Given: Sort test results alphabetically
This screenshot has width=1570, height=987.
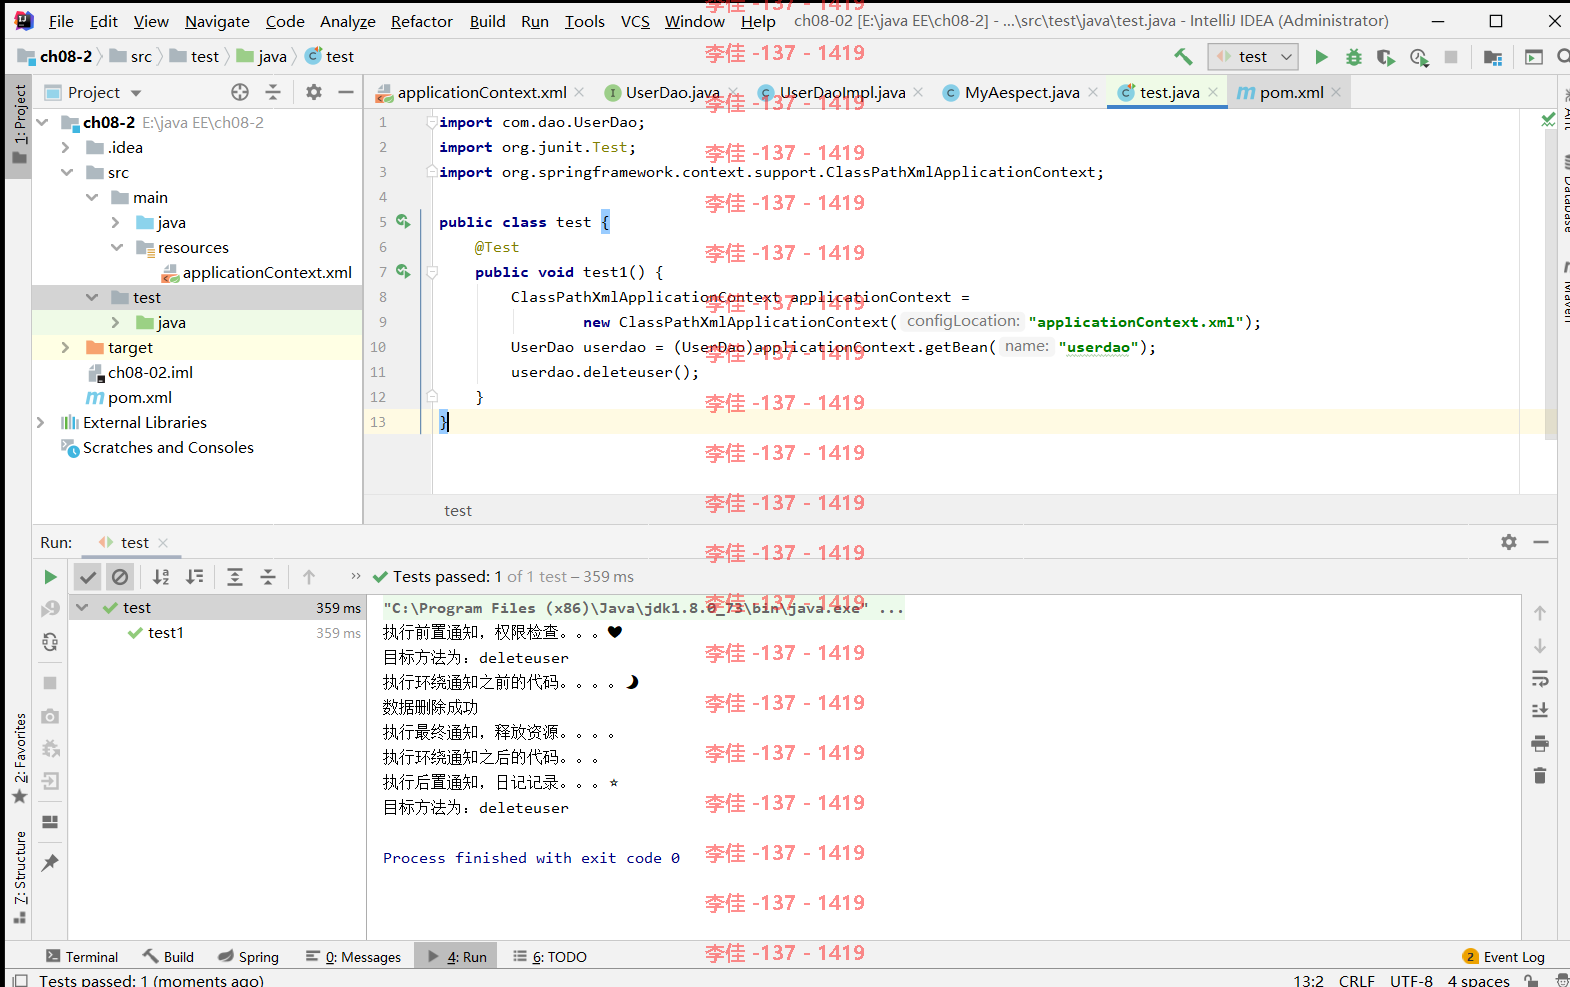Looking at the screenshot, I should coord(161,577).
